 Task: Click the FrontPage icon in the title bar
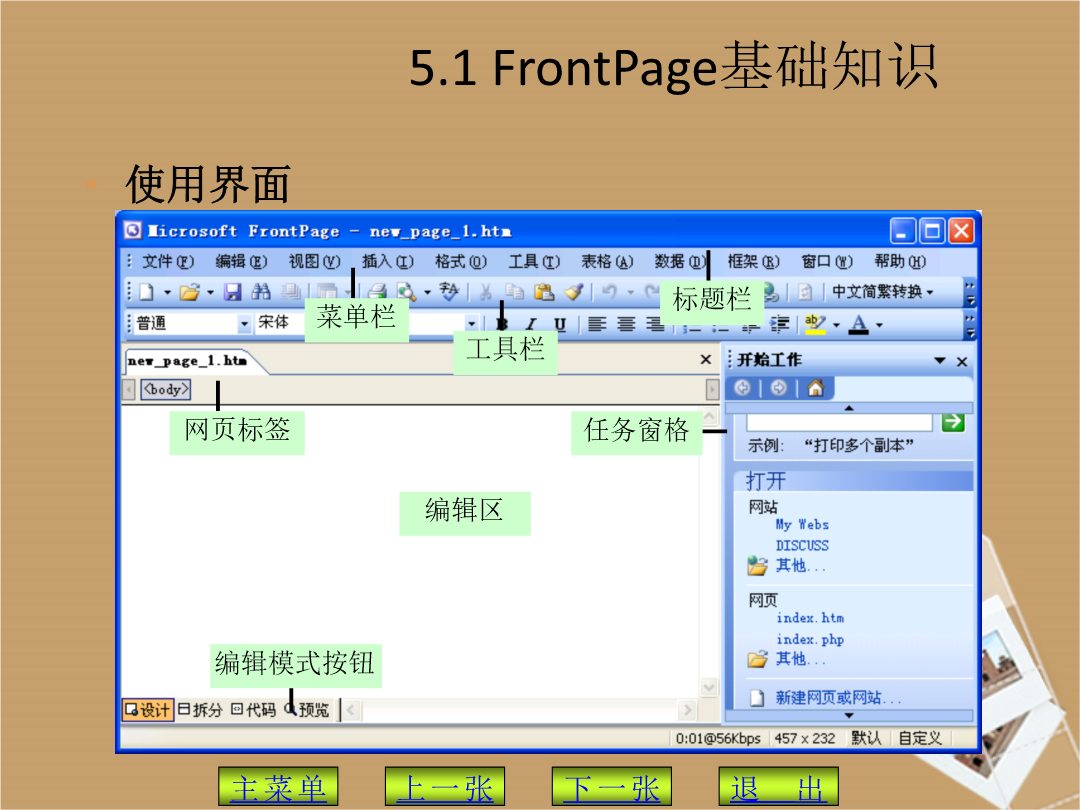(x=133, y=230)
